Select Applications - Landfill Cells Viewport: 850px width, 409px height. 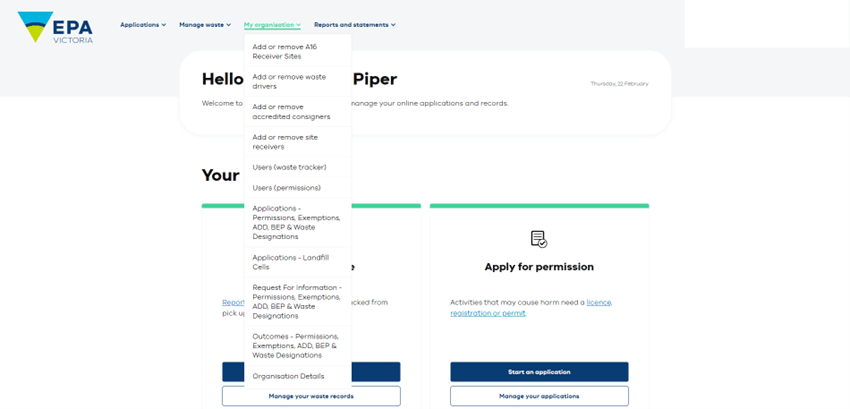pos(298,263)
